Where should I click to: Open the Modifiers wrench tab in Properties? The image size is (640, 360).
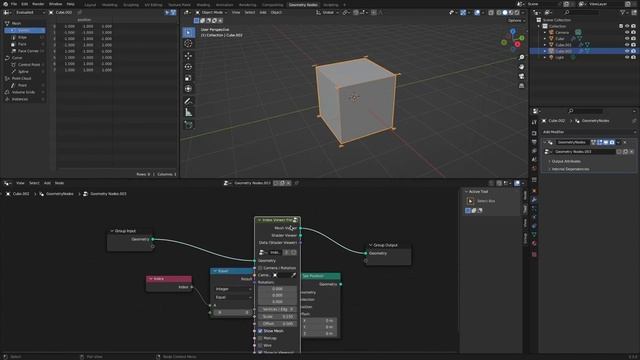[534, 200]
